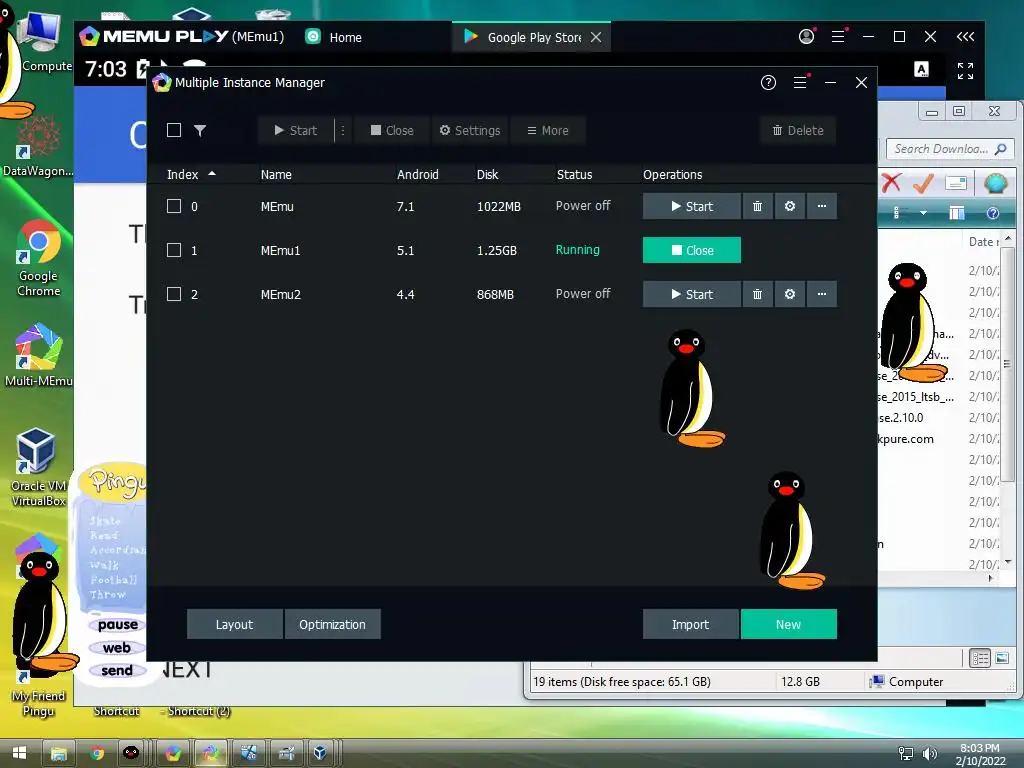Open MEmu Play main menu icon

click(x=838, y=37)
